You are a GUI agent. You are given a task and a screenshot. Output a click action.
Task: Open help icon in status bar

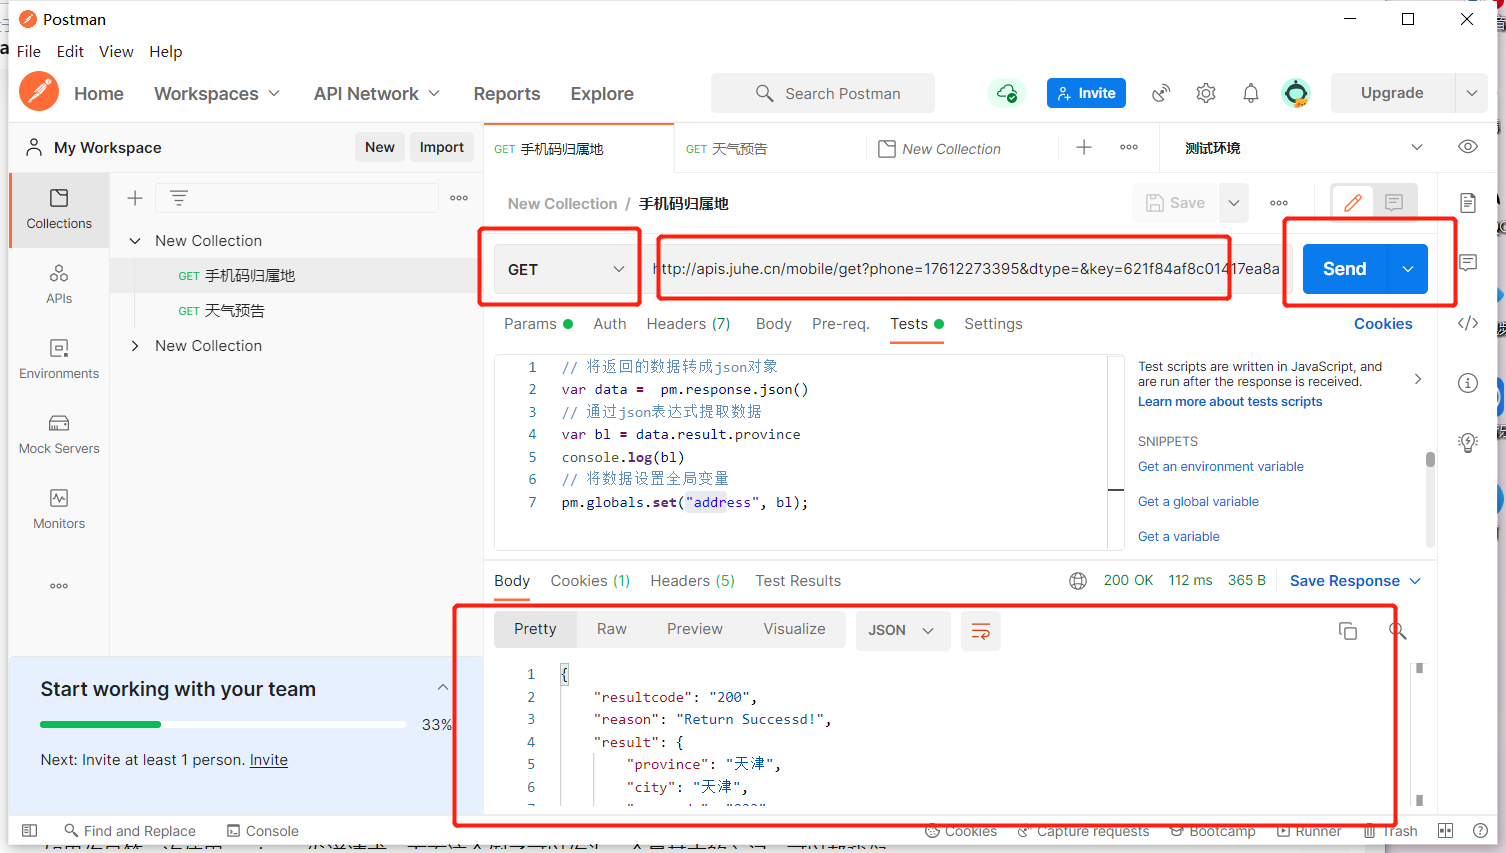(x=1480, y=831)
